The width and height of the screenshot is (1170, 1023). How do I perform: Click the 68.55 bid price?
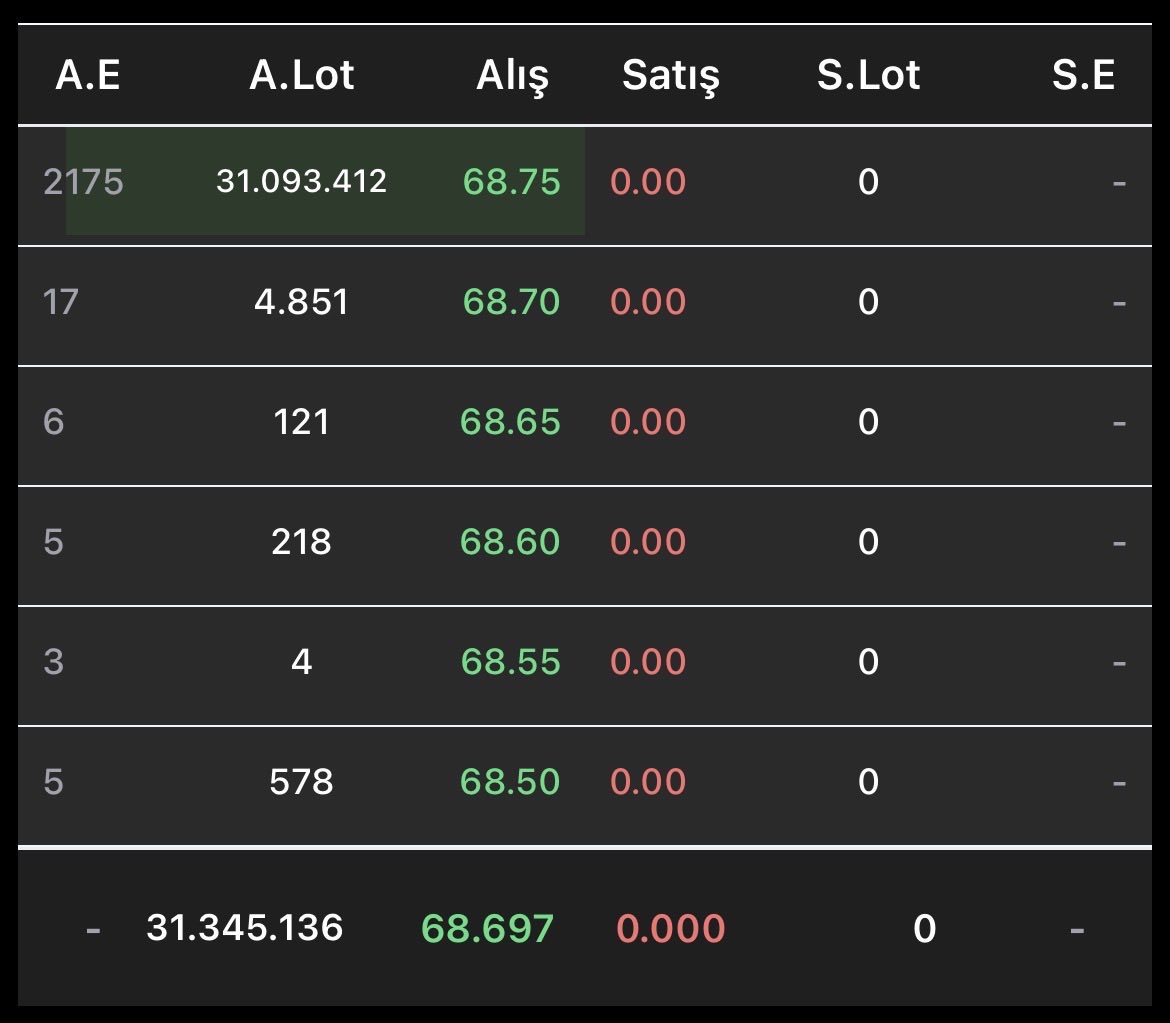(x=510, y=662)
